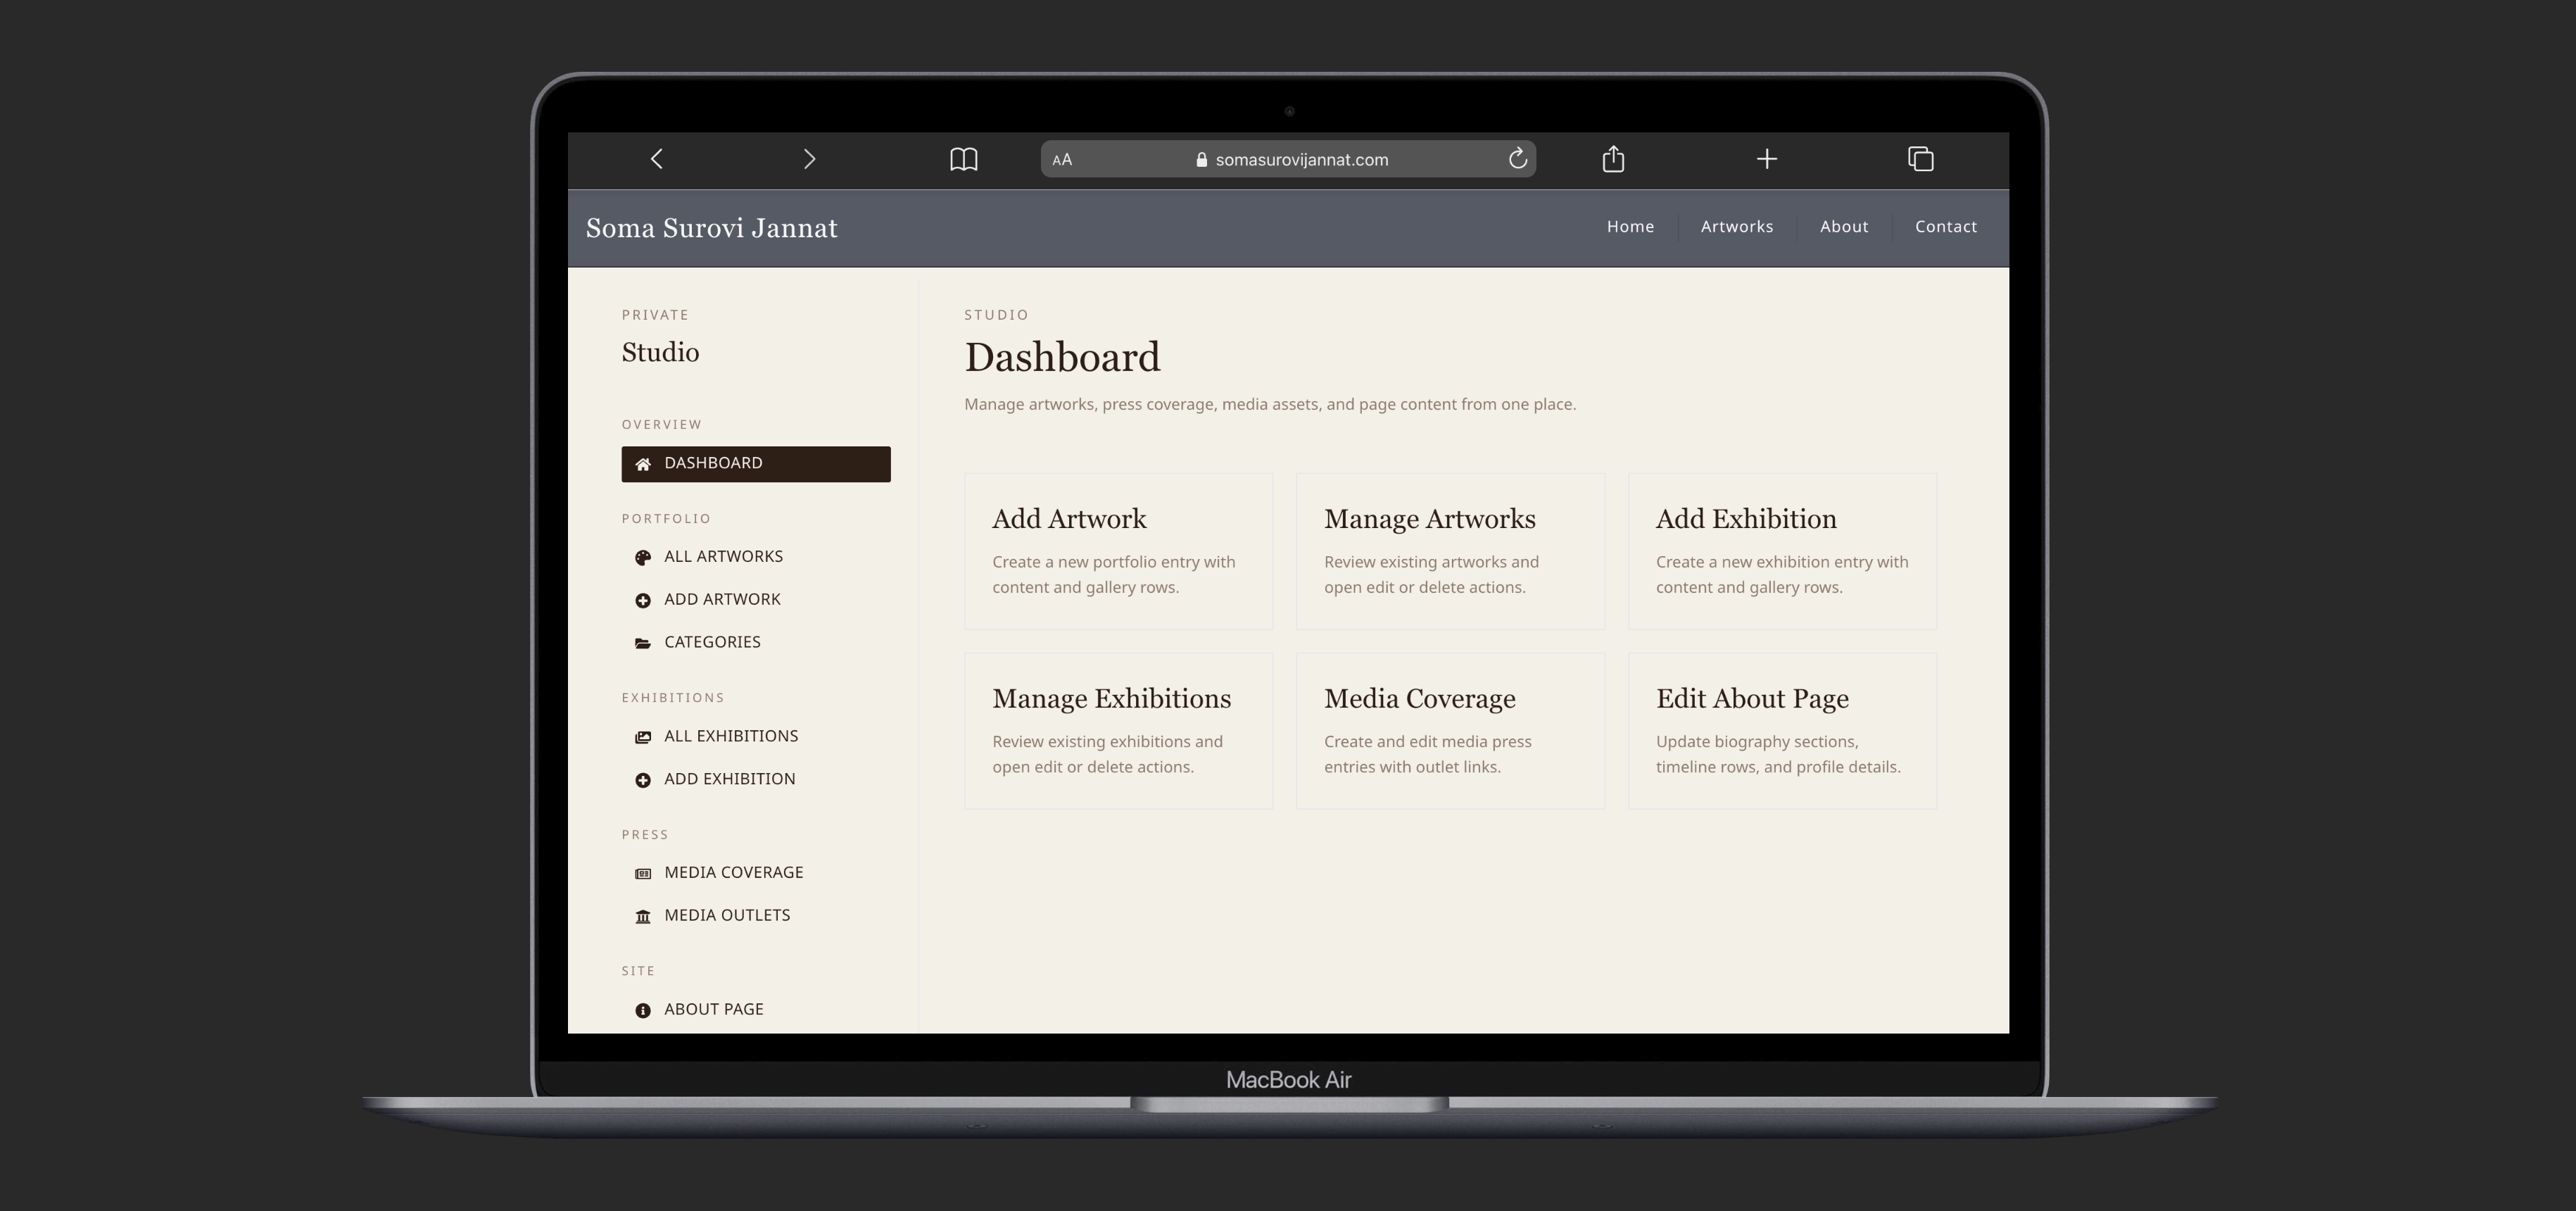Open All Artworks in the sidebar

click(x=723, y=557)
